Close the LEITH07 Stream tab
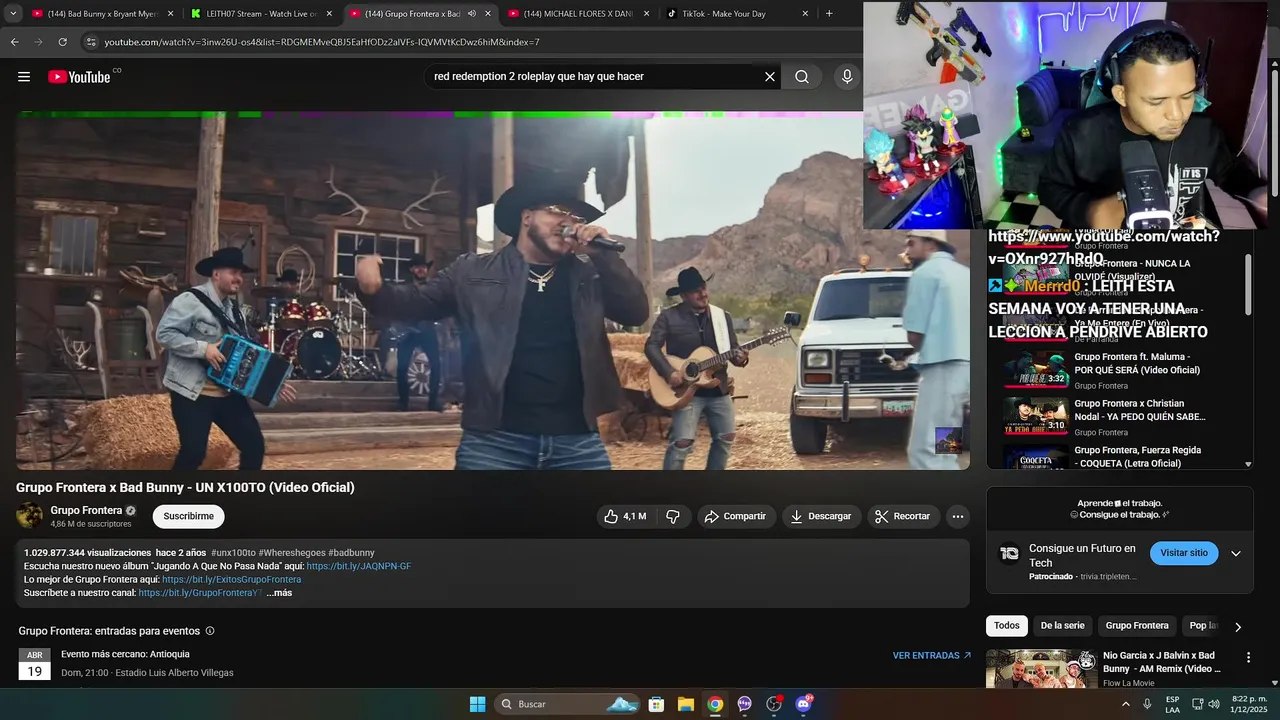The height and width of the screenshot is (720, 1280). point(329,14)
